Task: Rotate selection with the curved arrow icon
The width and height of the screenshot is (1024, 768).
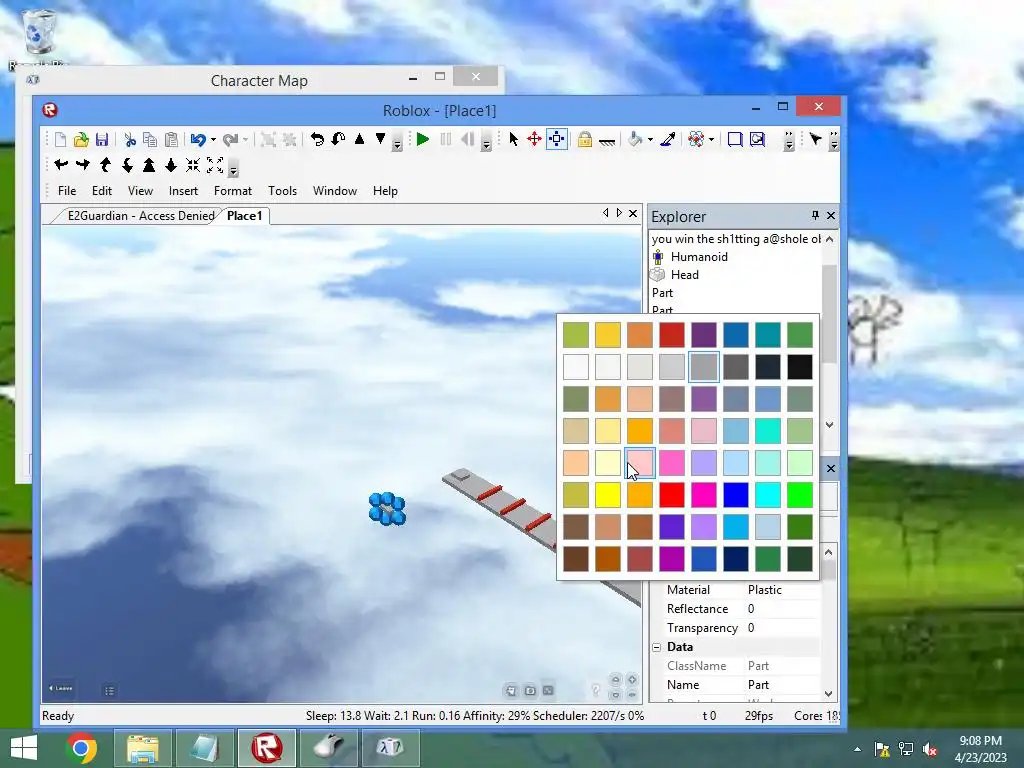Action: 317,139
